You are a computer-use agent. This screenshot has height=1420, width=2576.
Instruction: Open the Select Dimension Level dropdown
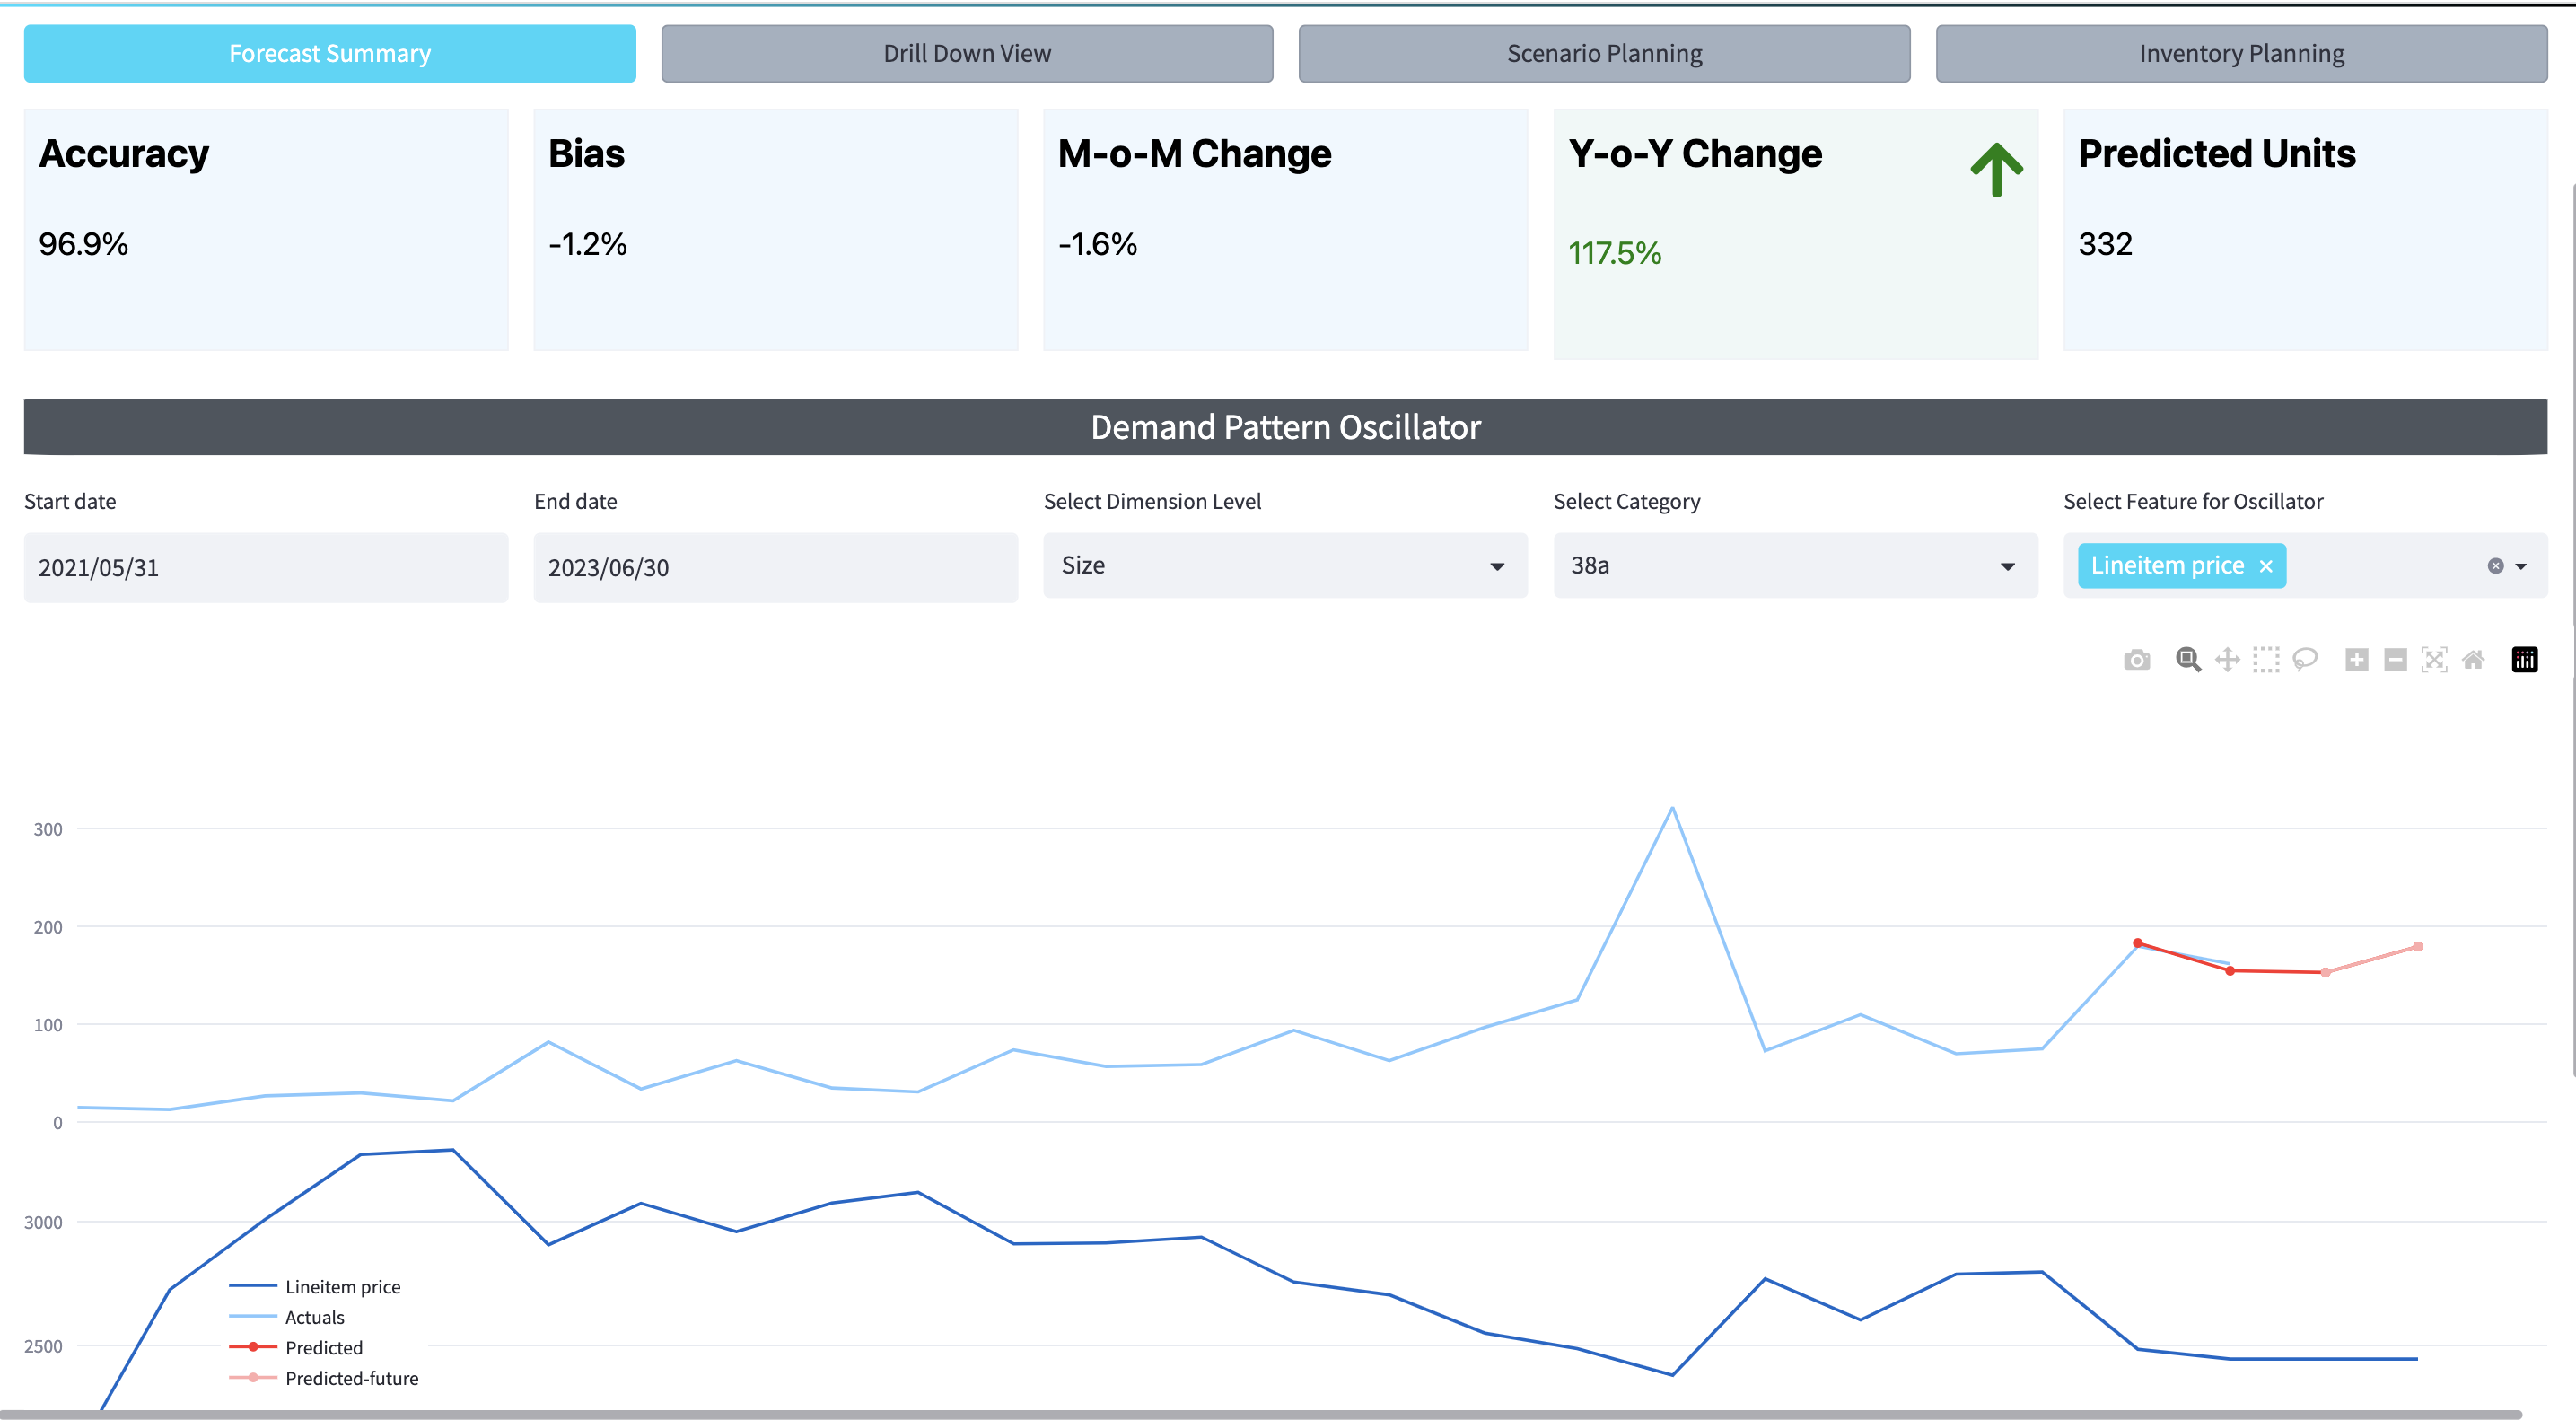click(1285, 566)
